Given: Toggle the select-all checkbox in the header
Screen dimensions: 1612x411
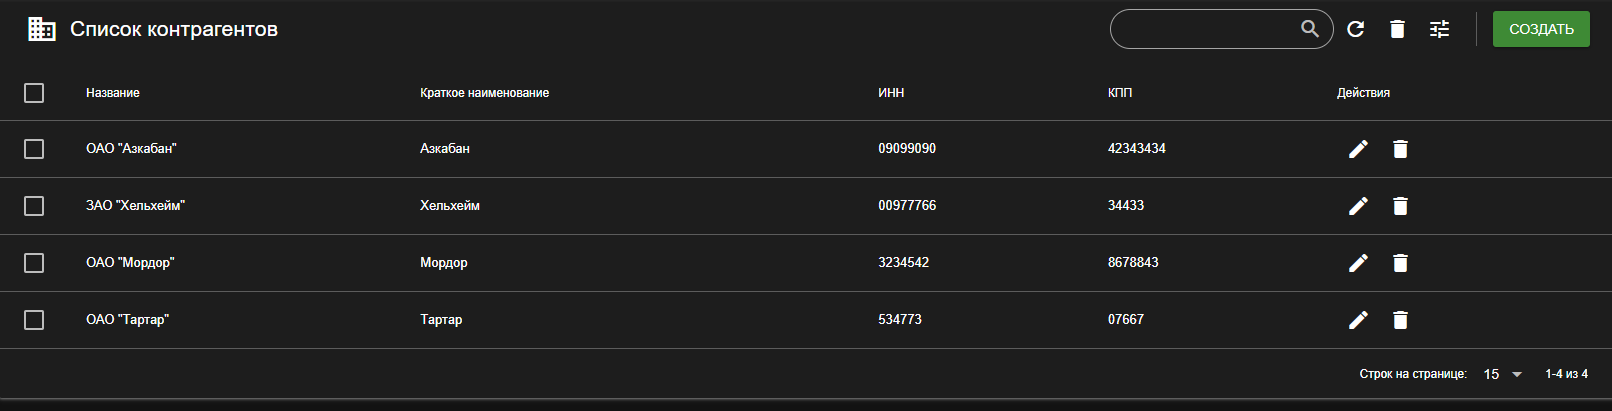Looking at the screenshot, I should (34, 93).
